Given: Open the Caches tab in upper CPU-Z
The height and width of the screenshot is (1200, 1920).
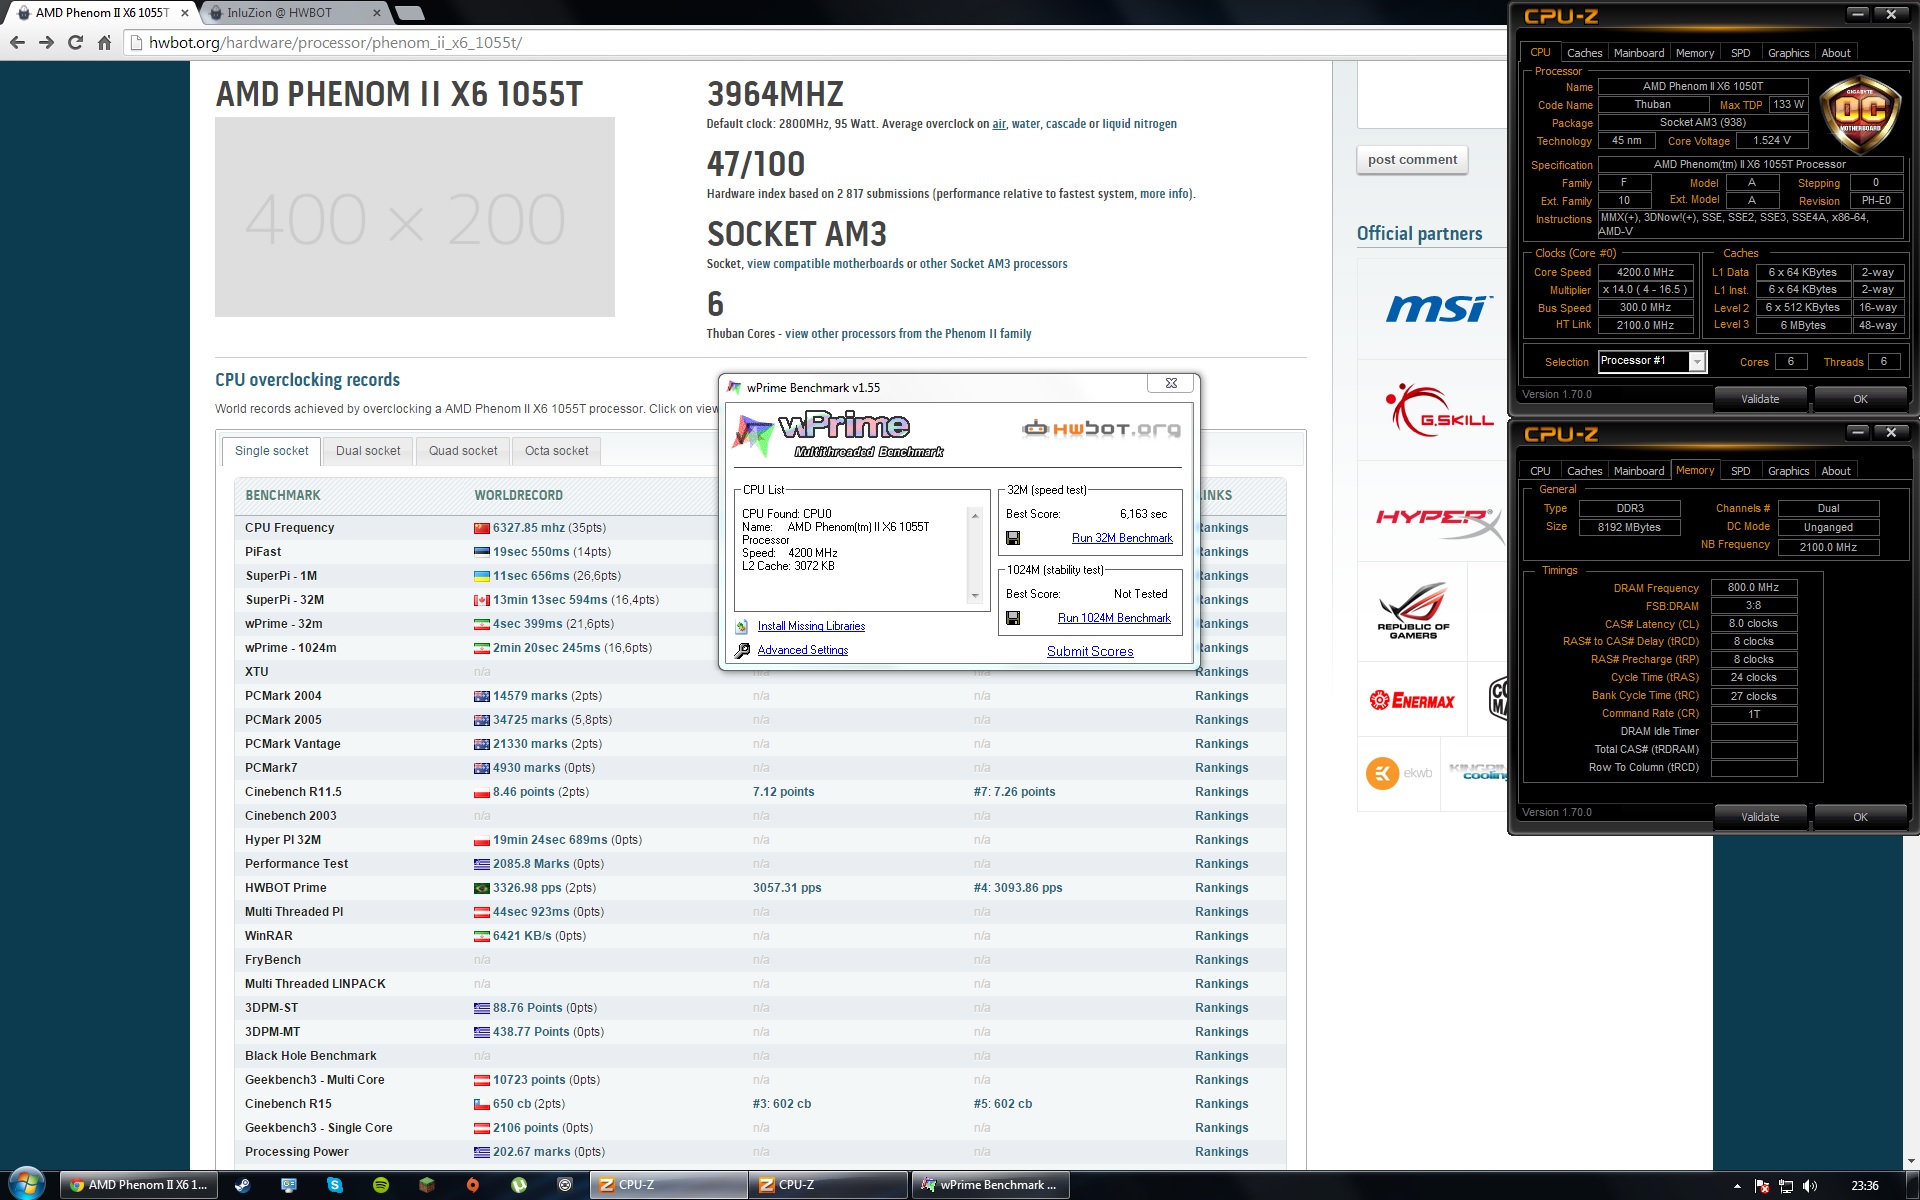Looking at the screenshot, I should point(1584,53).
